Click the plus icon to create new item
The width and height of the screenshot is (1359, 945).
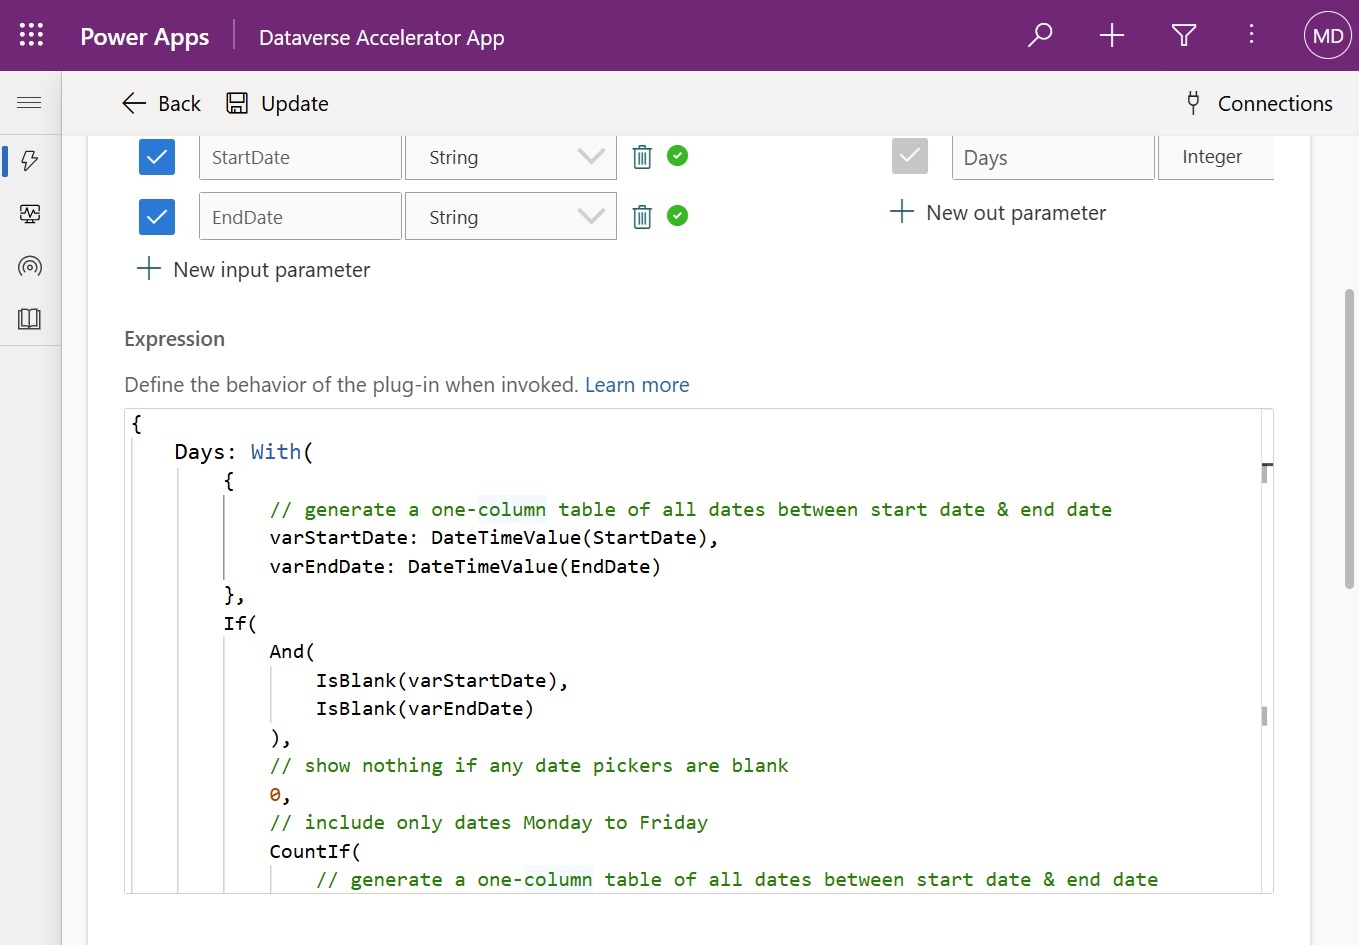click(x=1112, y=35)
